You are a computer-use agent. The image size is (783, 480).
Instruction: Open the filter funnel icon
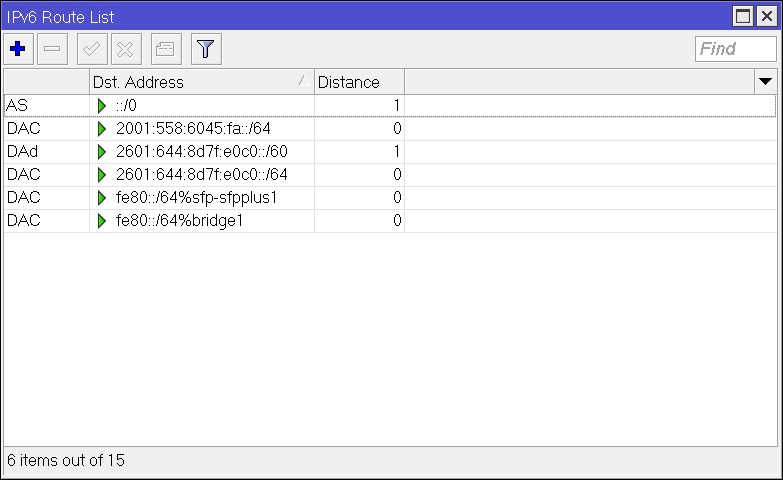(x=206, y=49)
